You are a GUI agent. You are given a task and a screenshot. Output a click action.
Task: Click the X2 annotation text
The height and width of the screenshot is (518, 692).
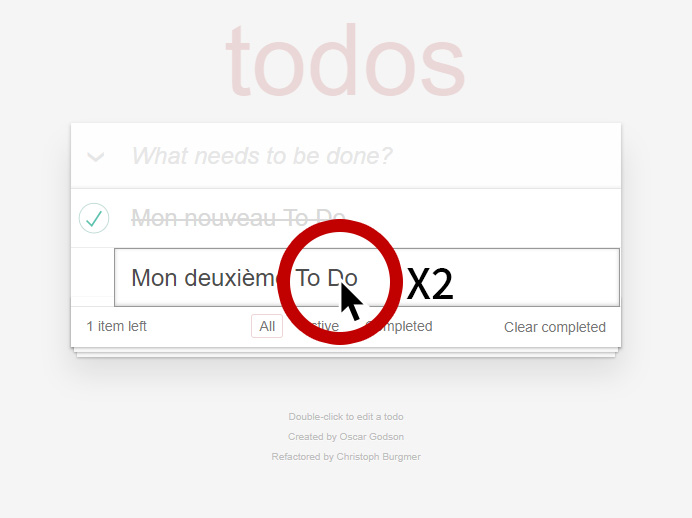point(429,284)
